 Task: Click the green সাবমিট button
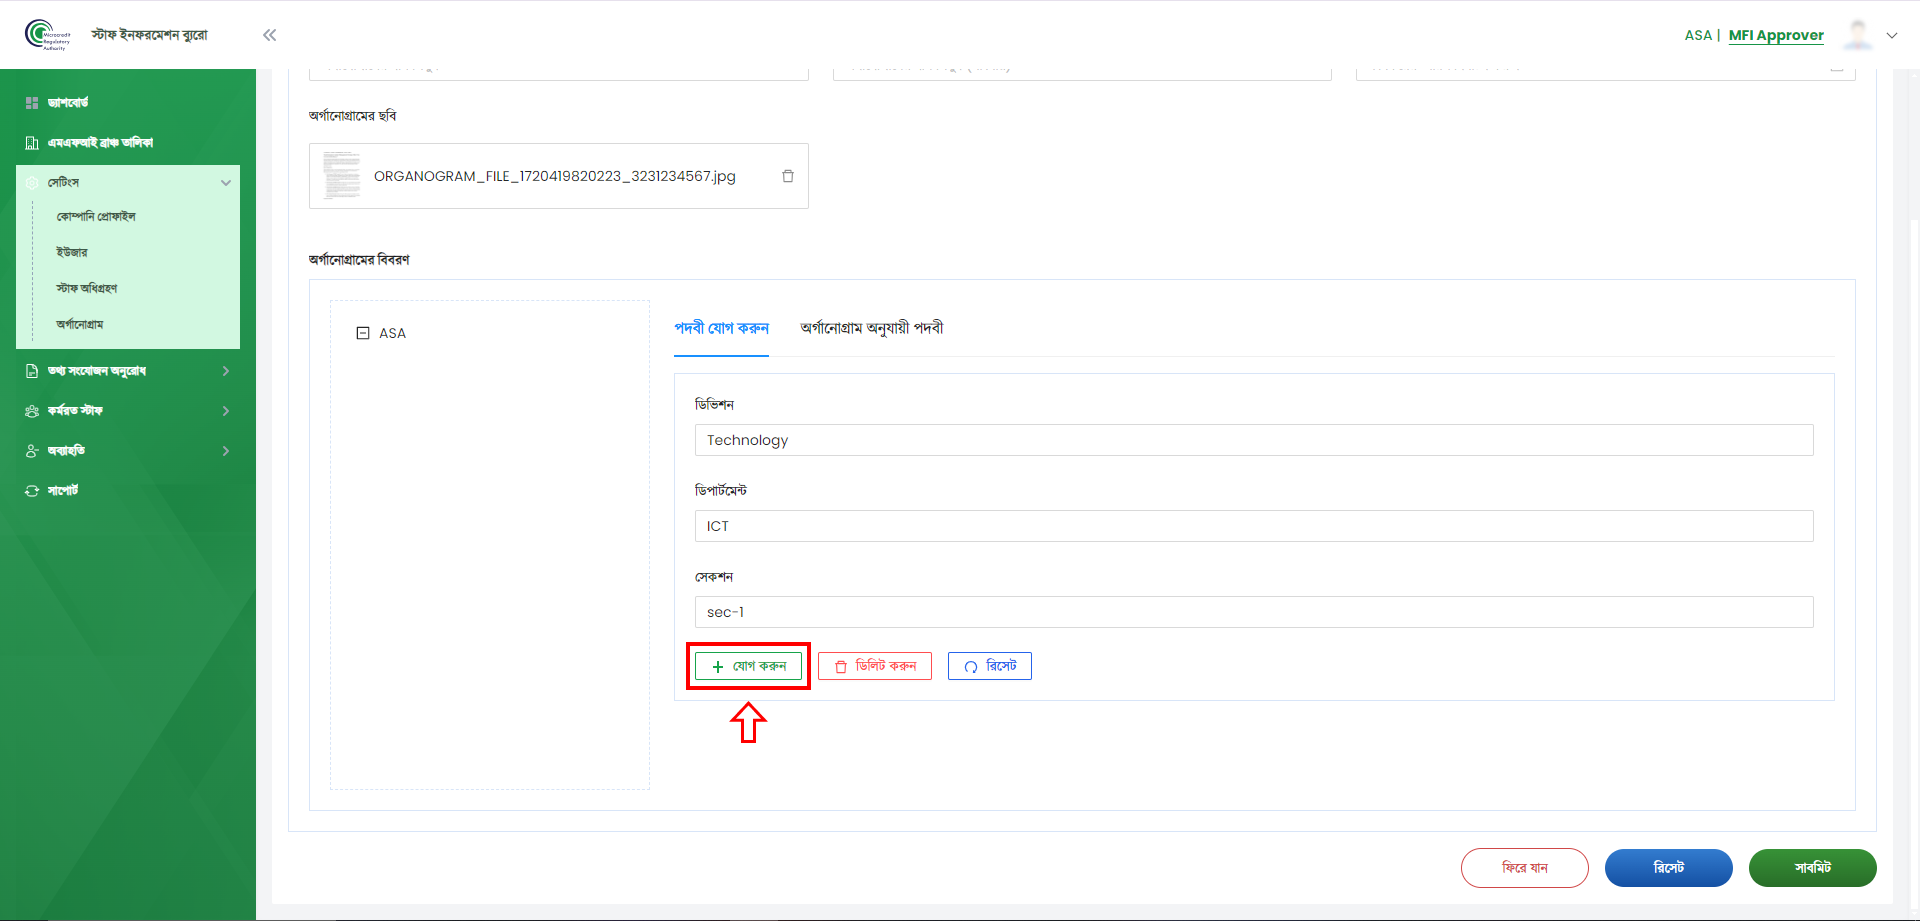point(1813,868)
